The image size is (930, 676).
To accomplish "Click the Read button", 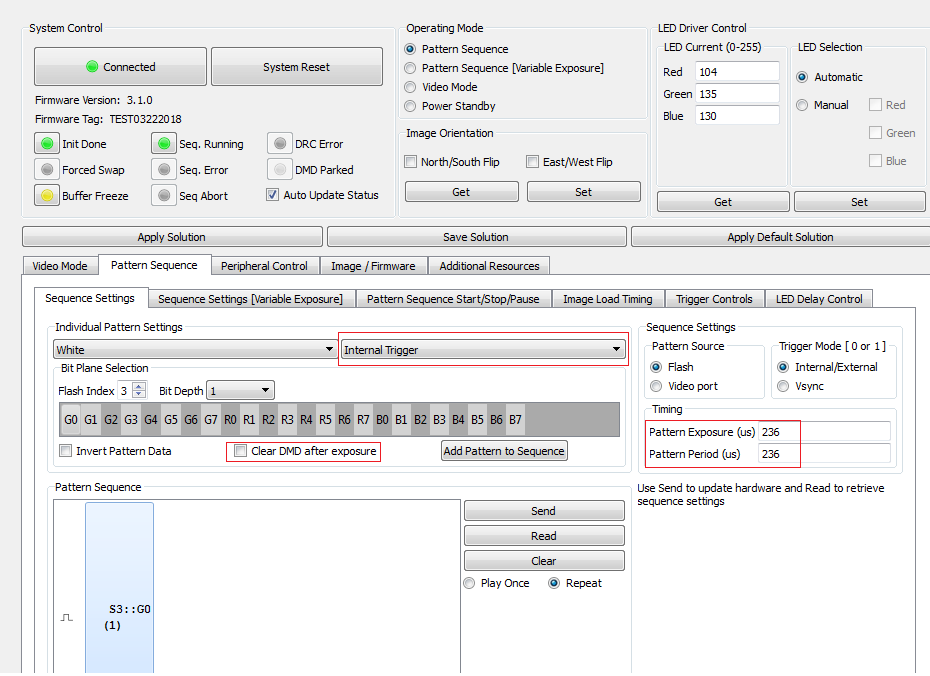I will pyautogui.click(x=544, y=535).
